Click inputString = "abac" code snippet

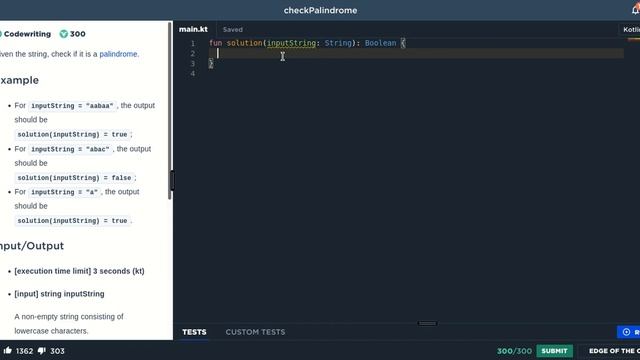click(x=70, y=149)
